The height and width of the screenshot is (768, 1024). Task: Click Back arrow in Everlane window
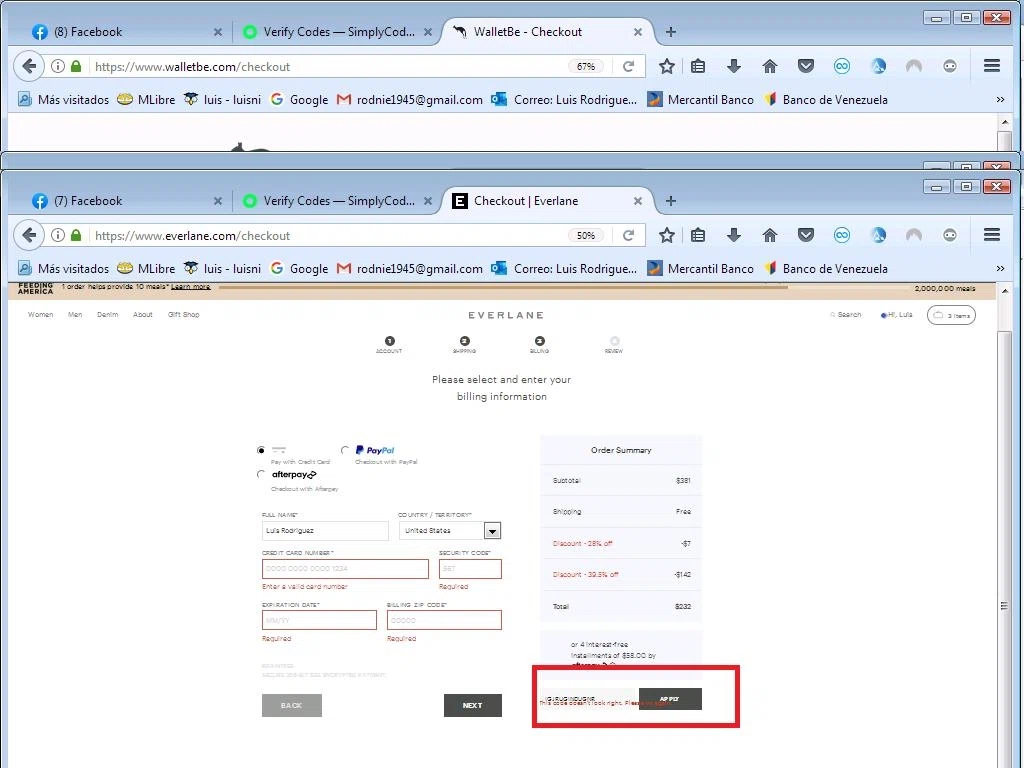(x=29, y=235)
